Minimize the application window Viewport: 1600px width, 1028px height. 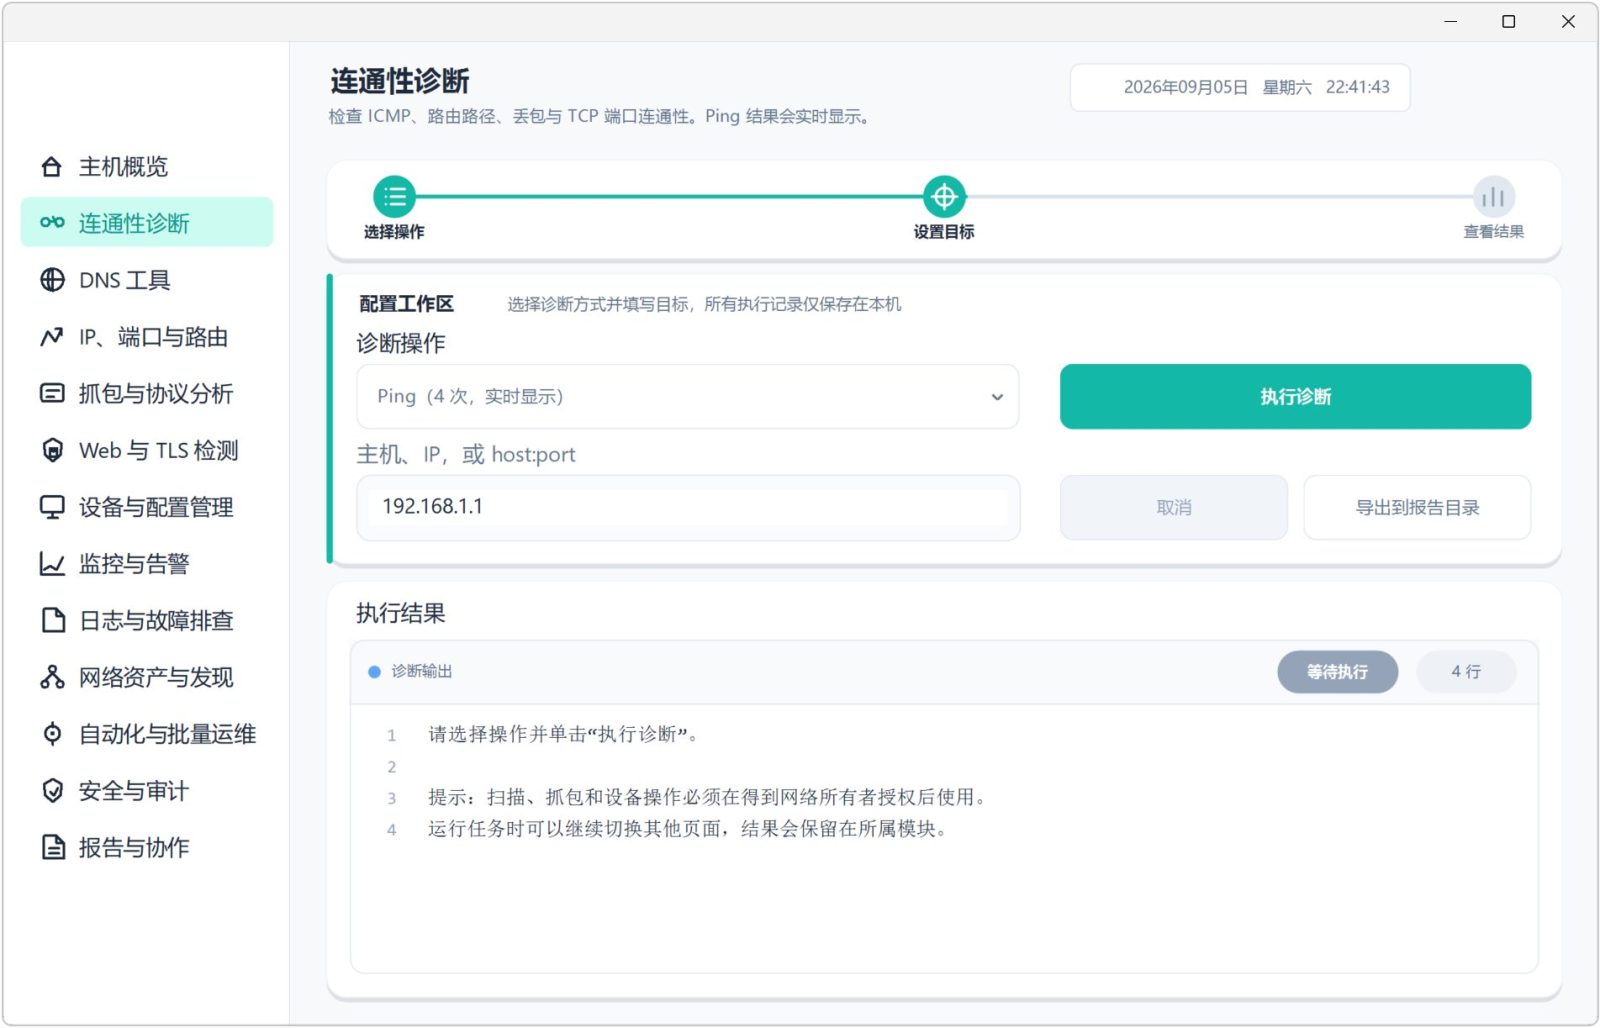[x=1451, y=21]
